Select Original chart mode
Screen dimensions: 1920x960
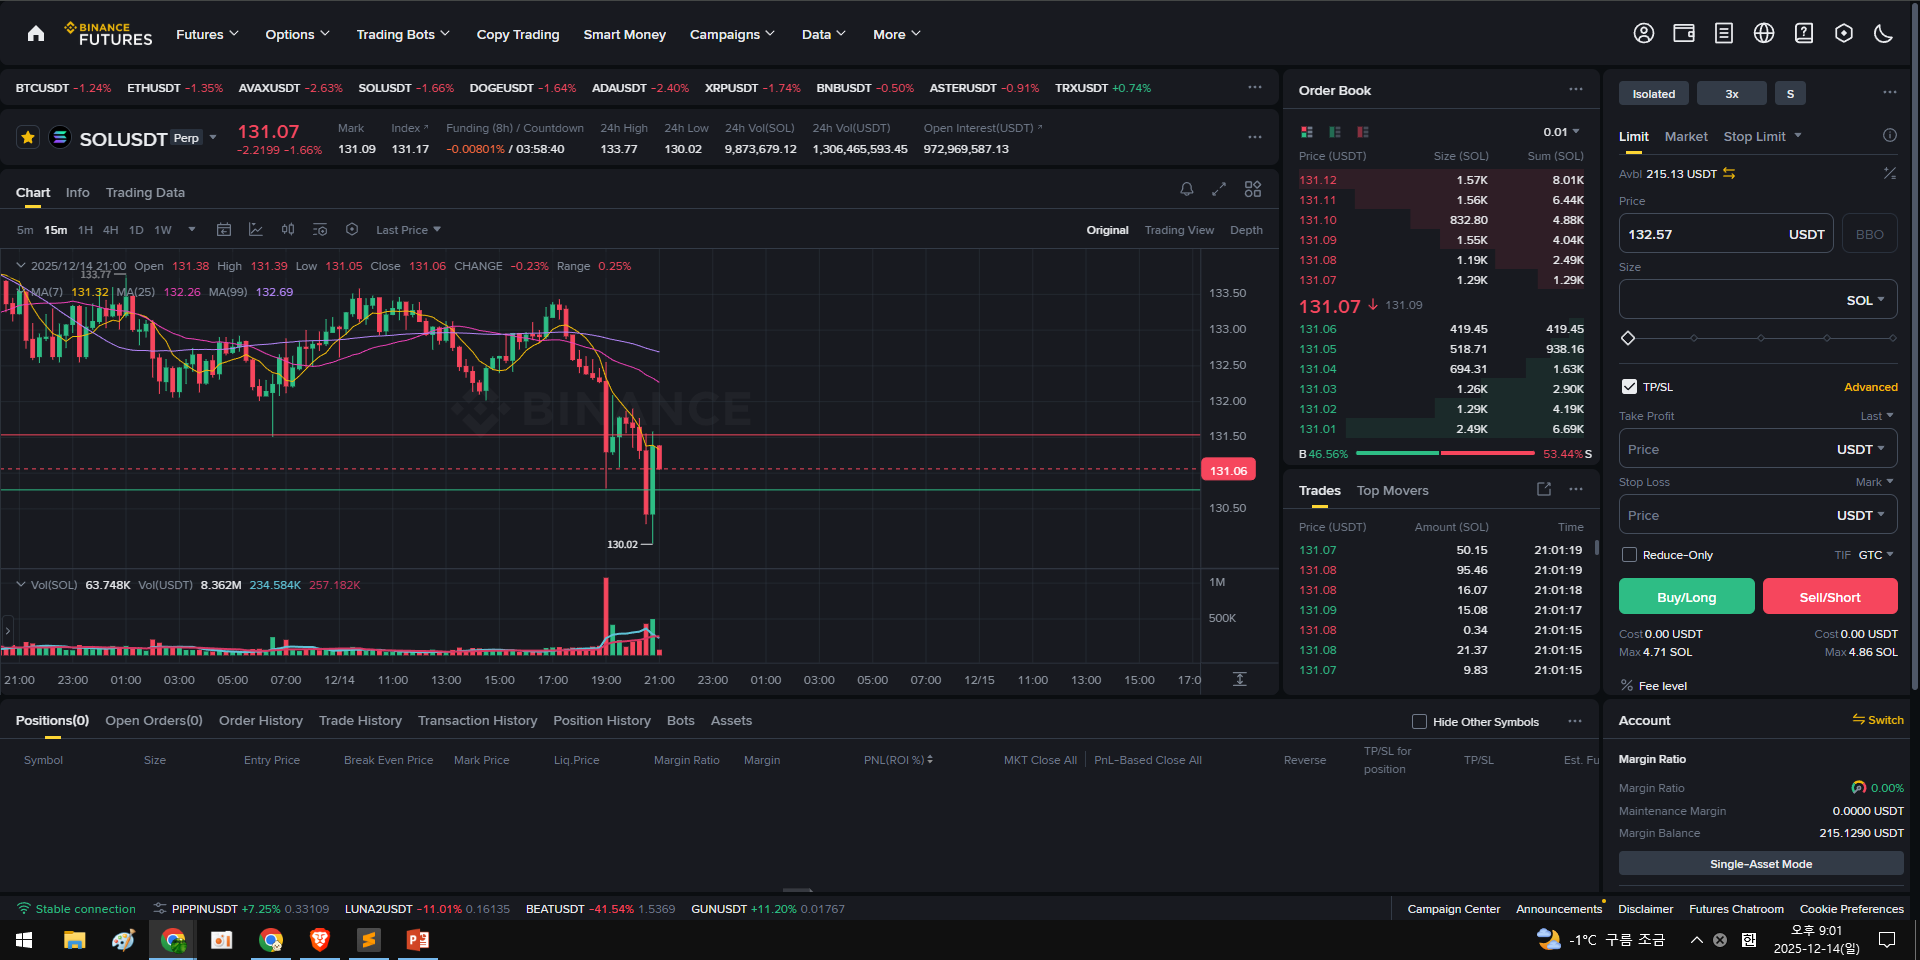tap(1107, 230)
